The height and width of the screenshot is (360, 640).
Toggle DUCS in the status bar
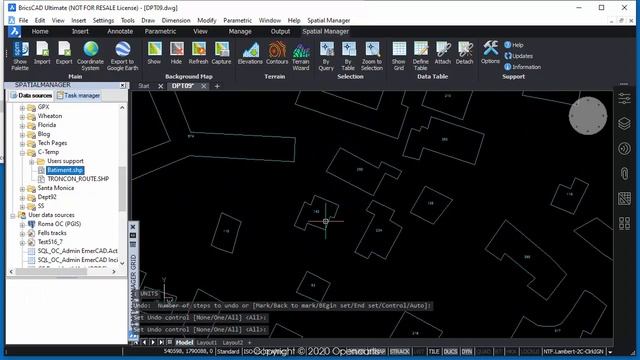tap(450, 351)
